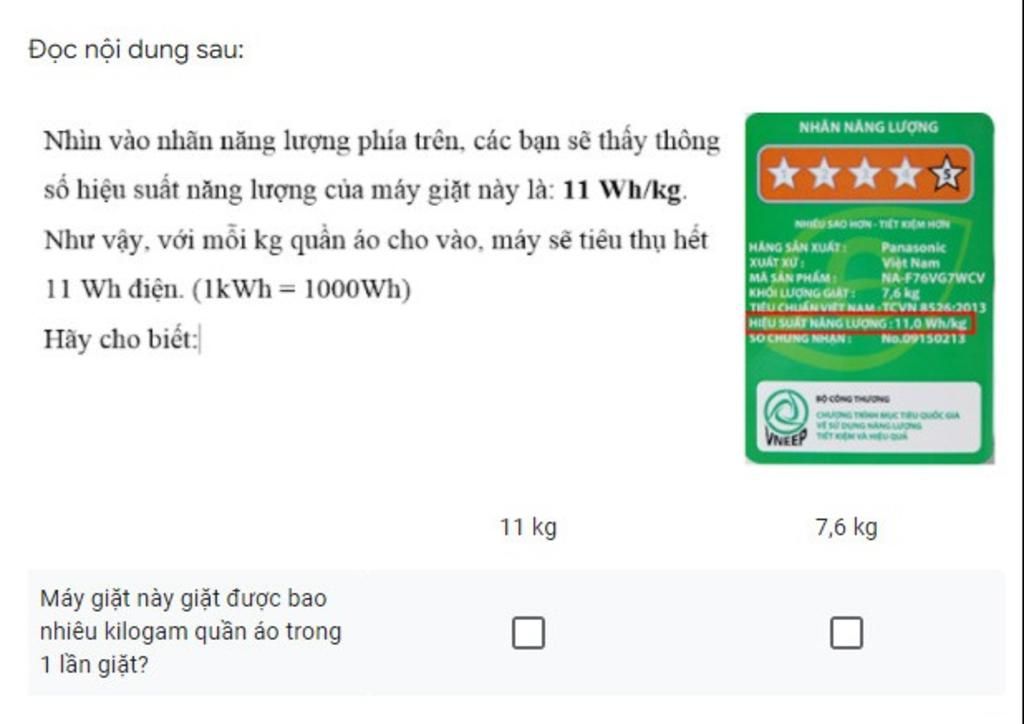
Task: Select the '7,6 kg' column header
Action: (846, 527)
